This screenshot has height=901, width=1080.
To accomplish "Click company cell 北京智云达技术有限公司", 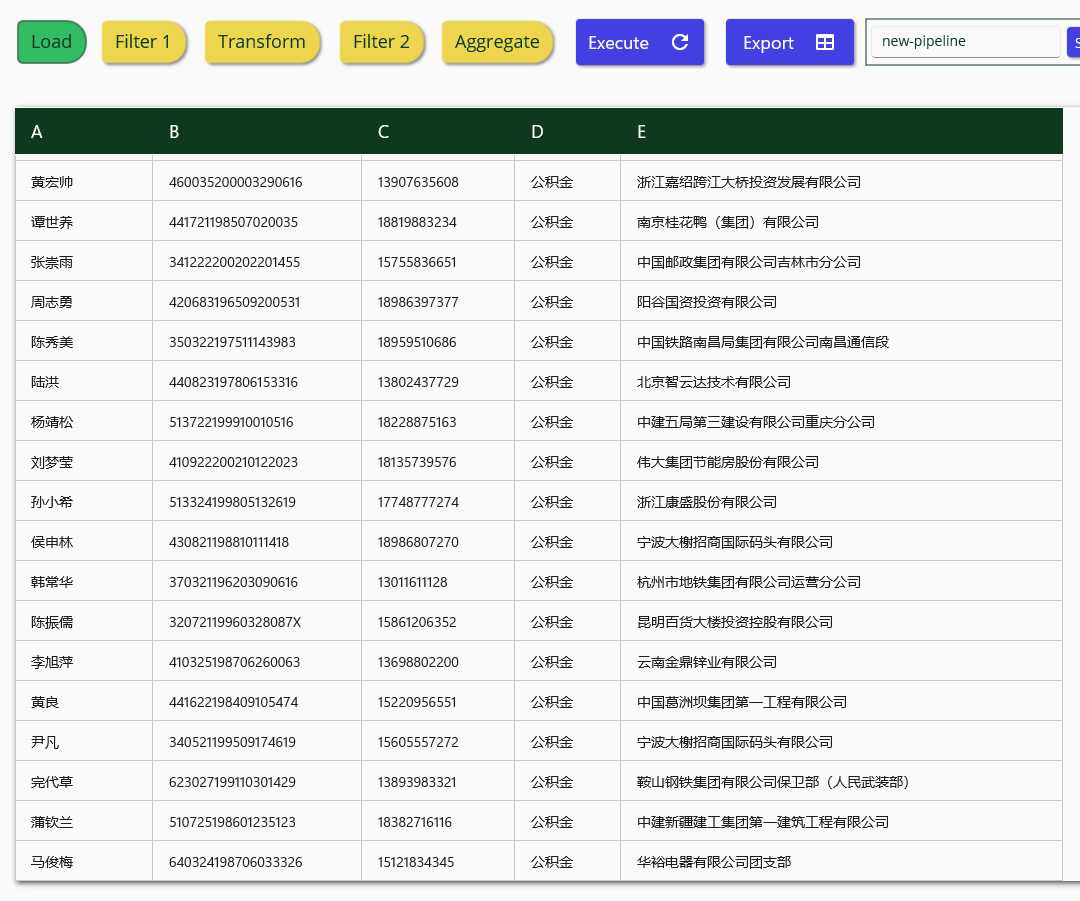I will click(x=841, y=382).
